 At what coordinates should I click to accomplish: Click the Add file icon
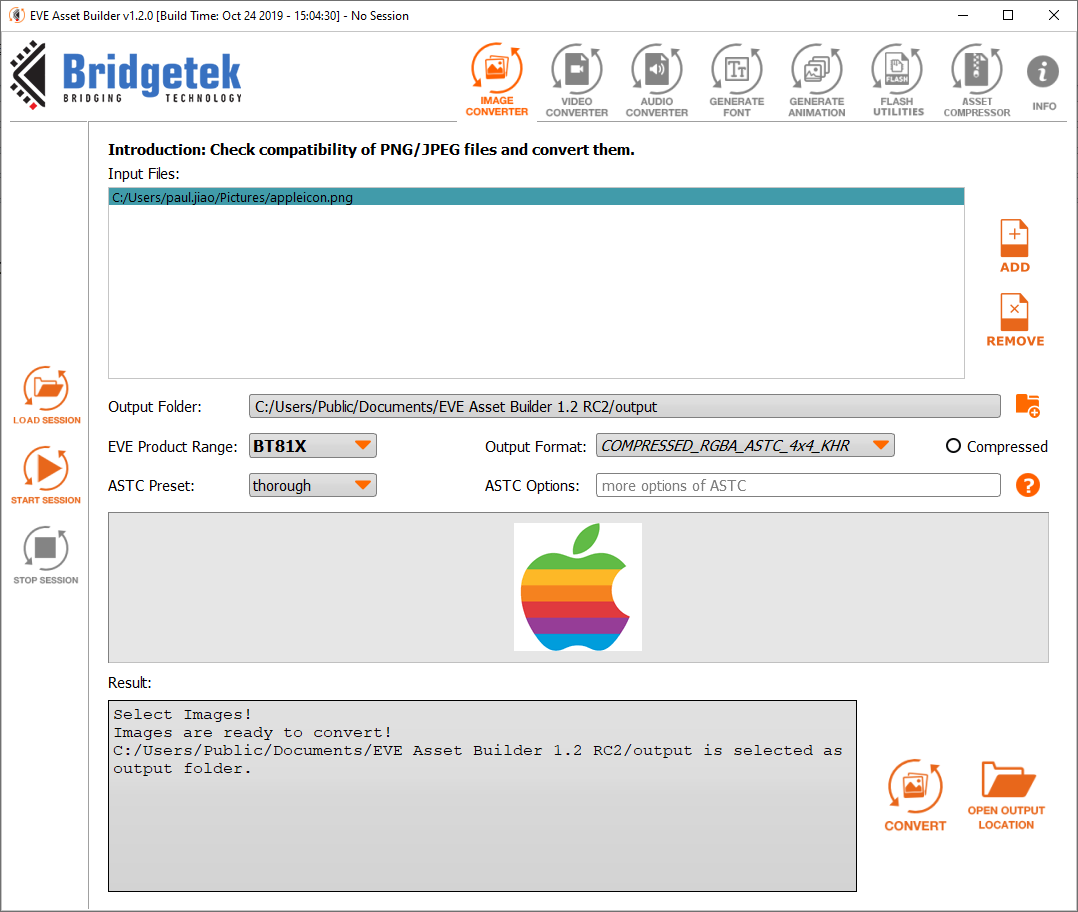(1015, 246)
